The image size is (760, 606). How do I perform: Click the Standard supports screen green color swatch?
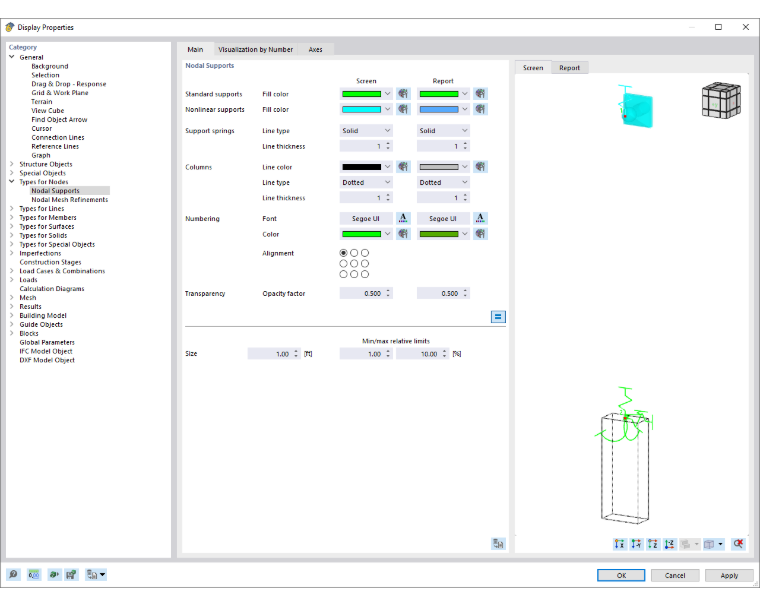(362, 94)
